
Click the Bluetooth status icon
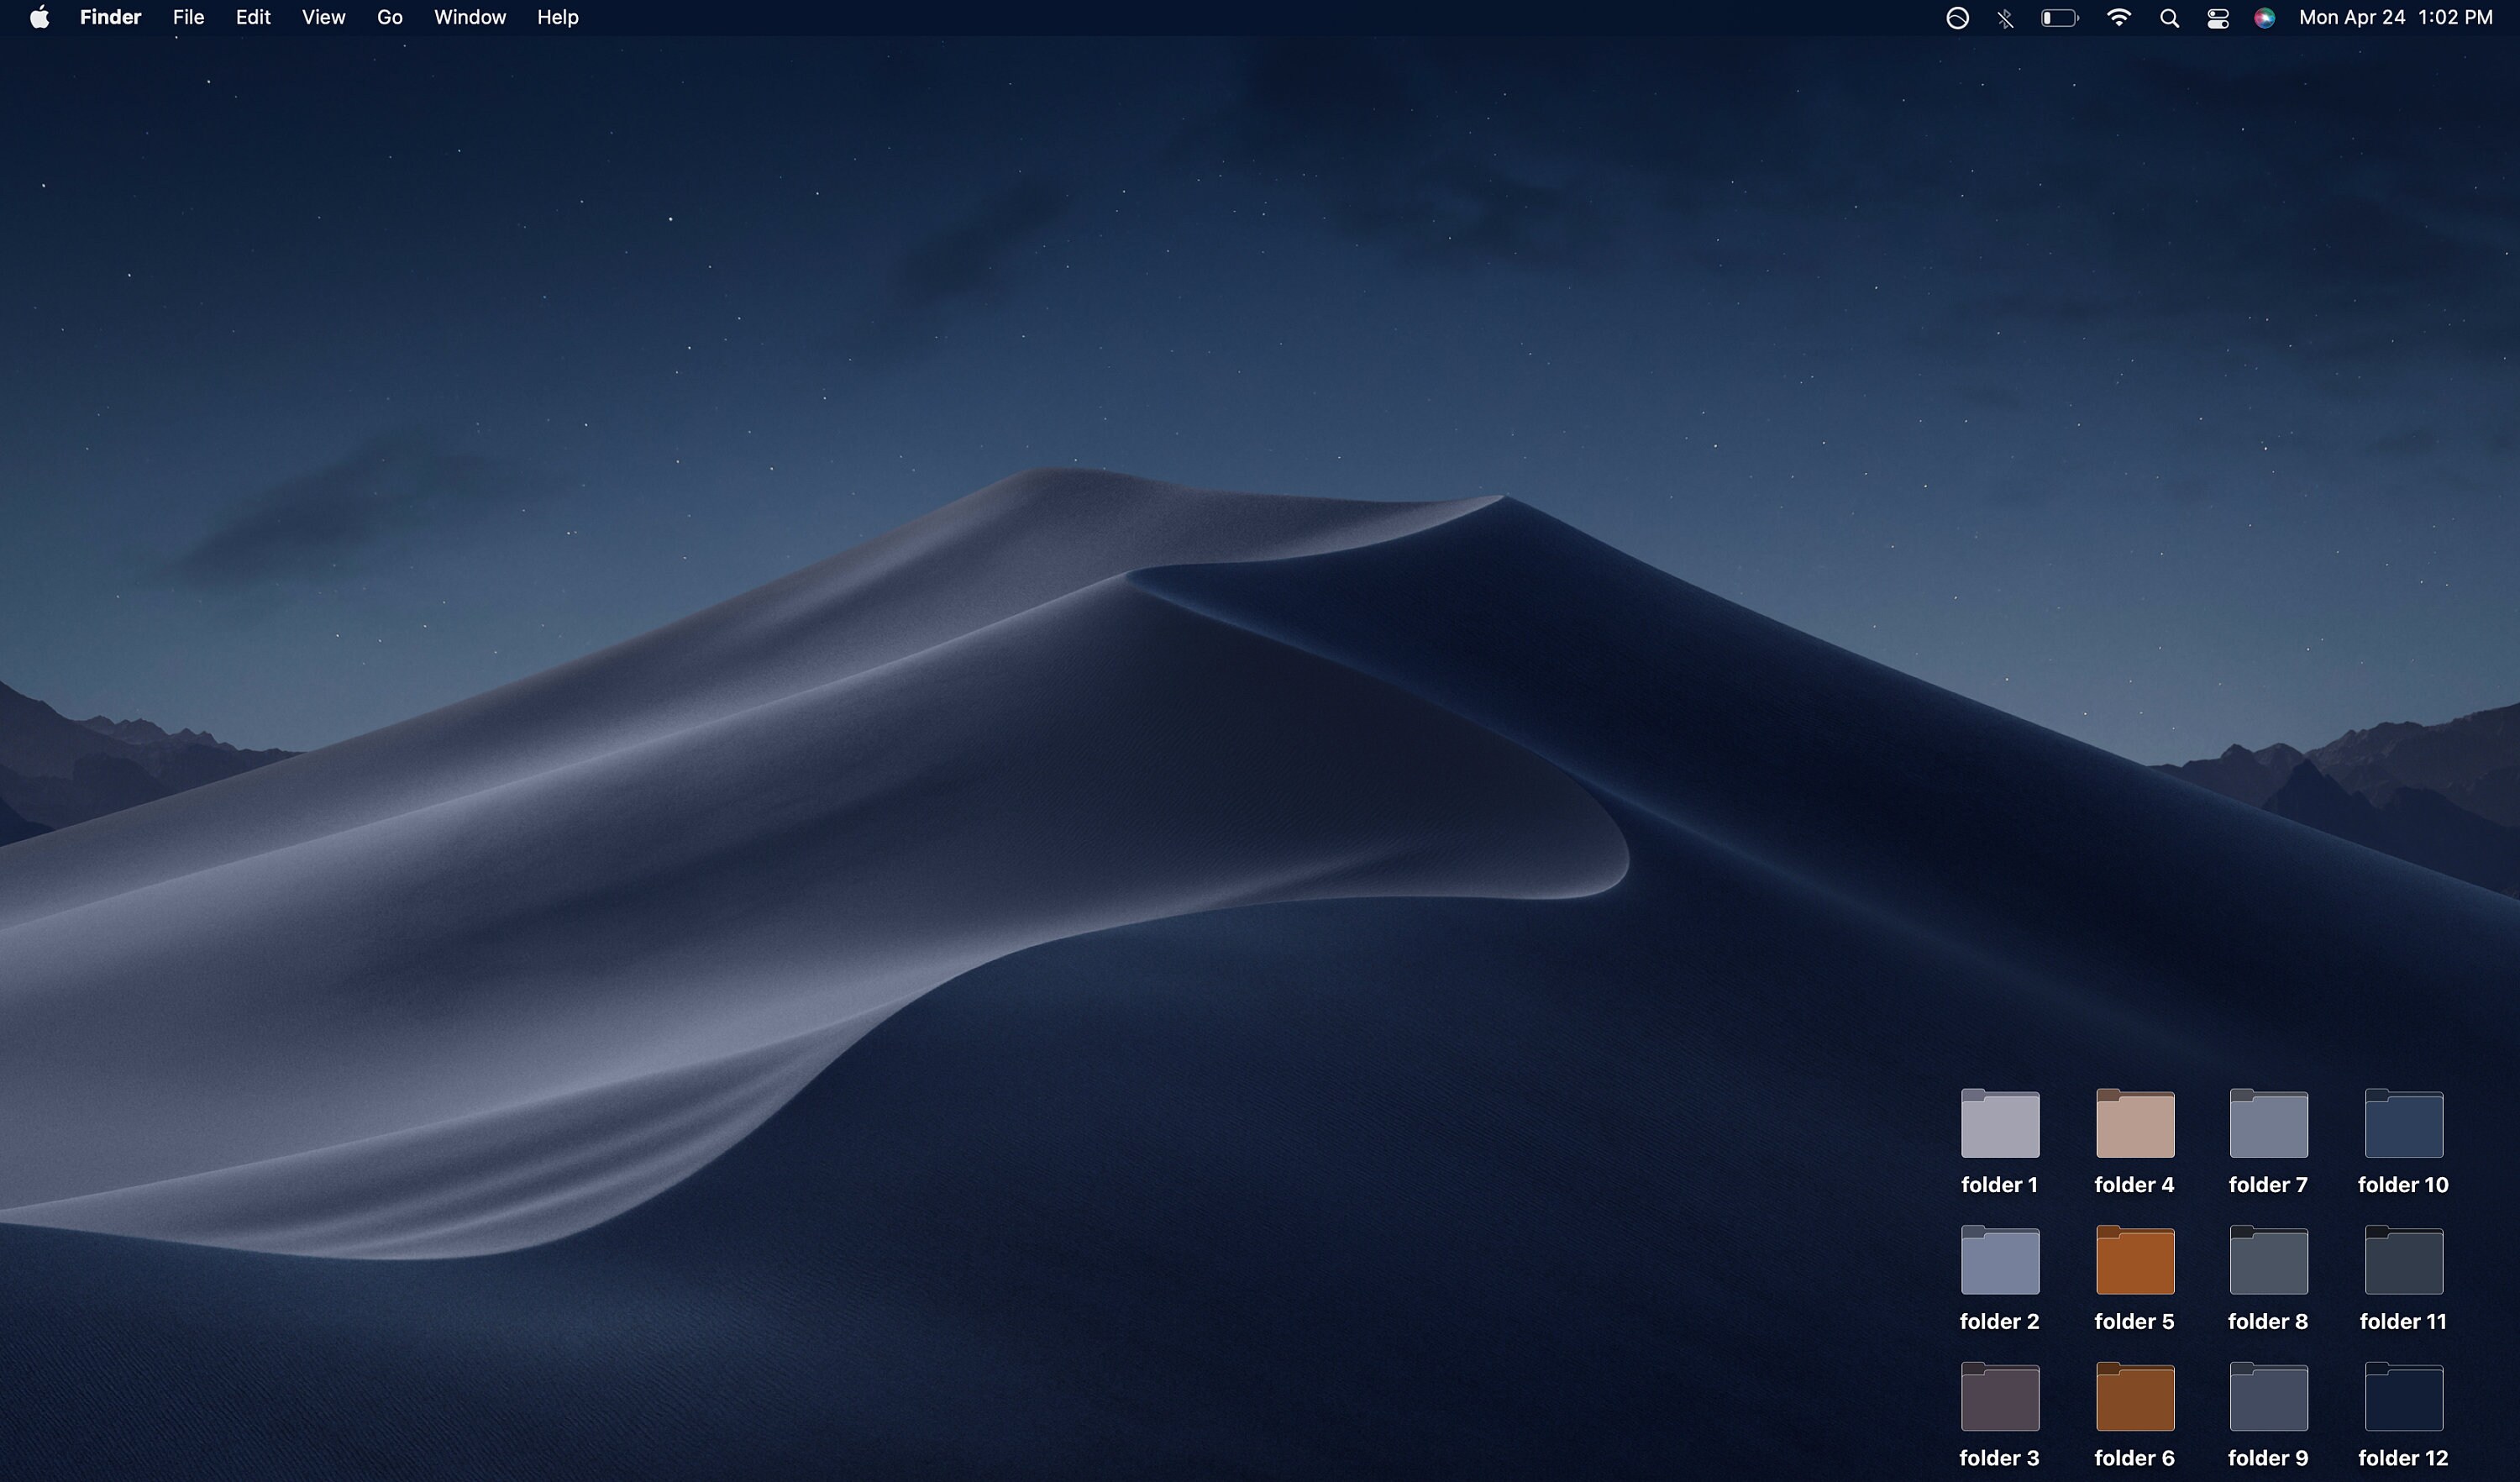click(2006, 17)
